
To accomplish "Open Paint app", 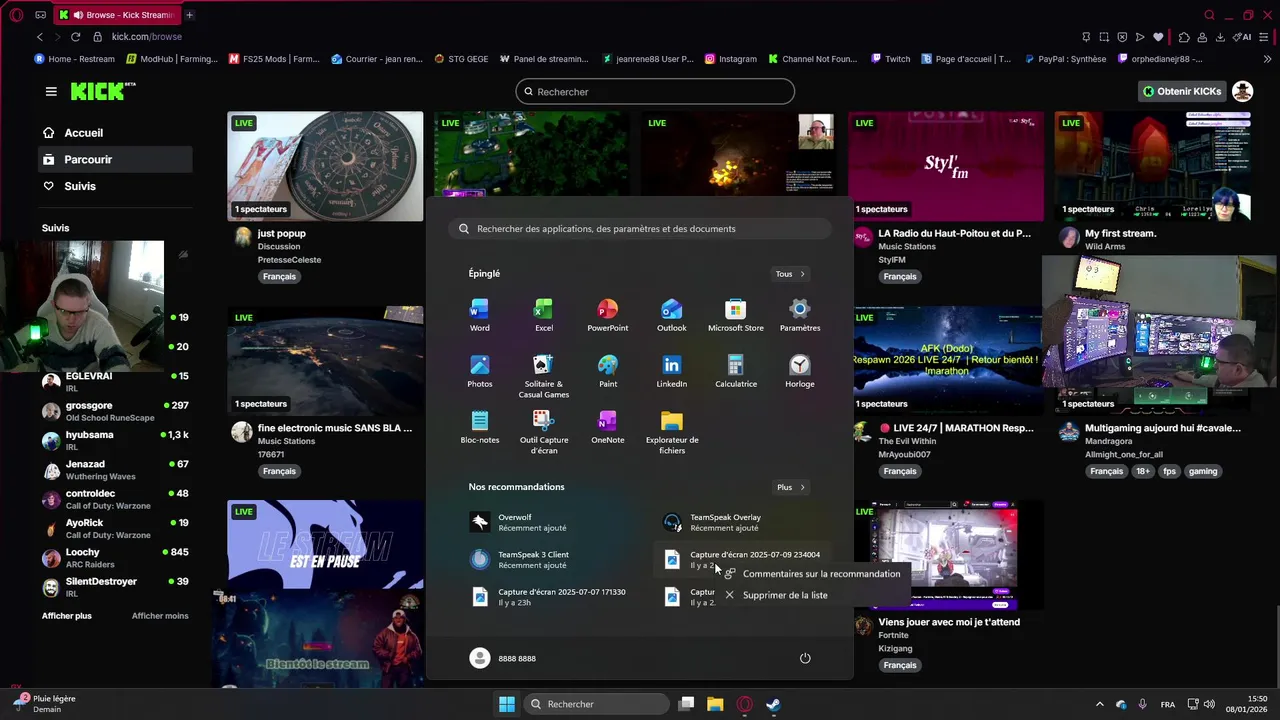I will (x=607, y=371).
